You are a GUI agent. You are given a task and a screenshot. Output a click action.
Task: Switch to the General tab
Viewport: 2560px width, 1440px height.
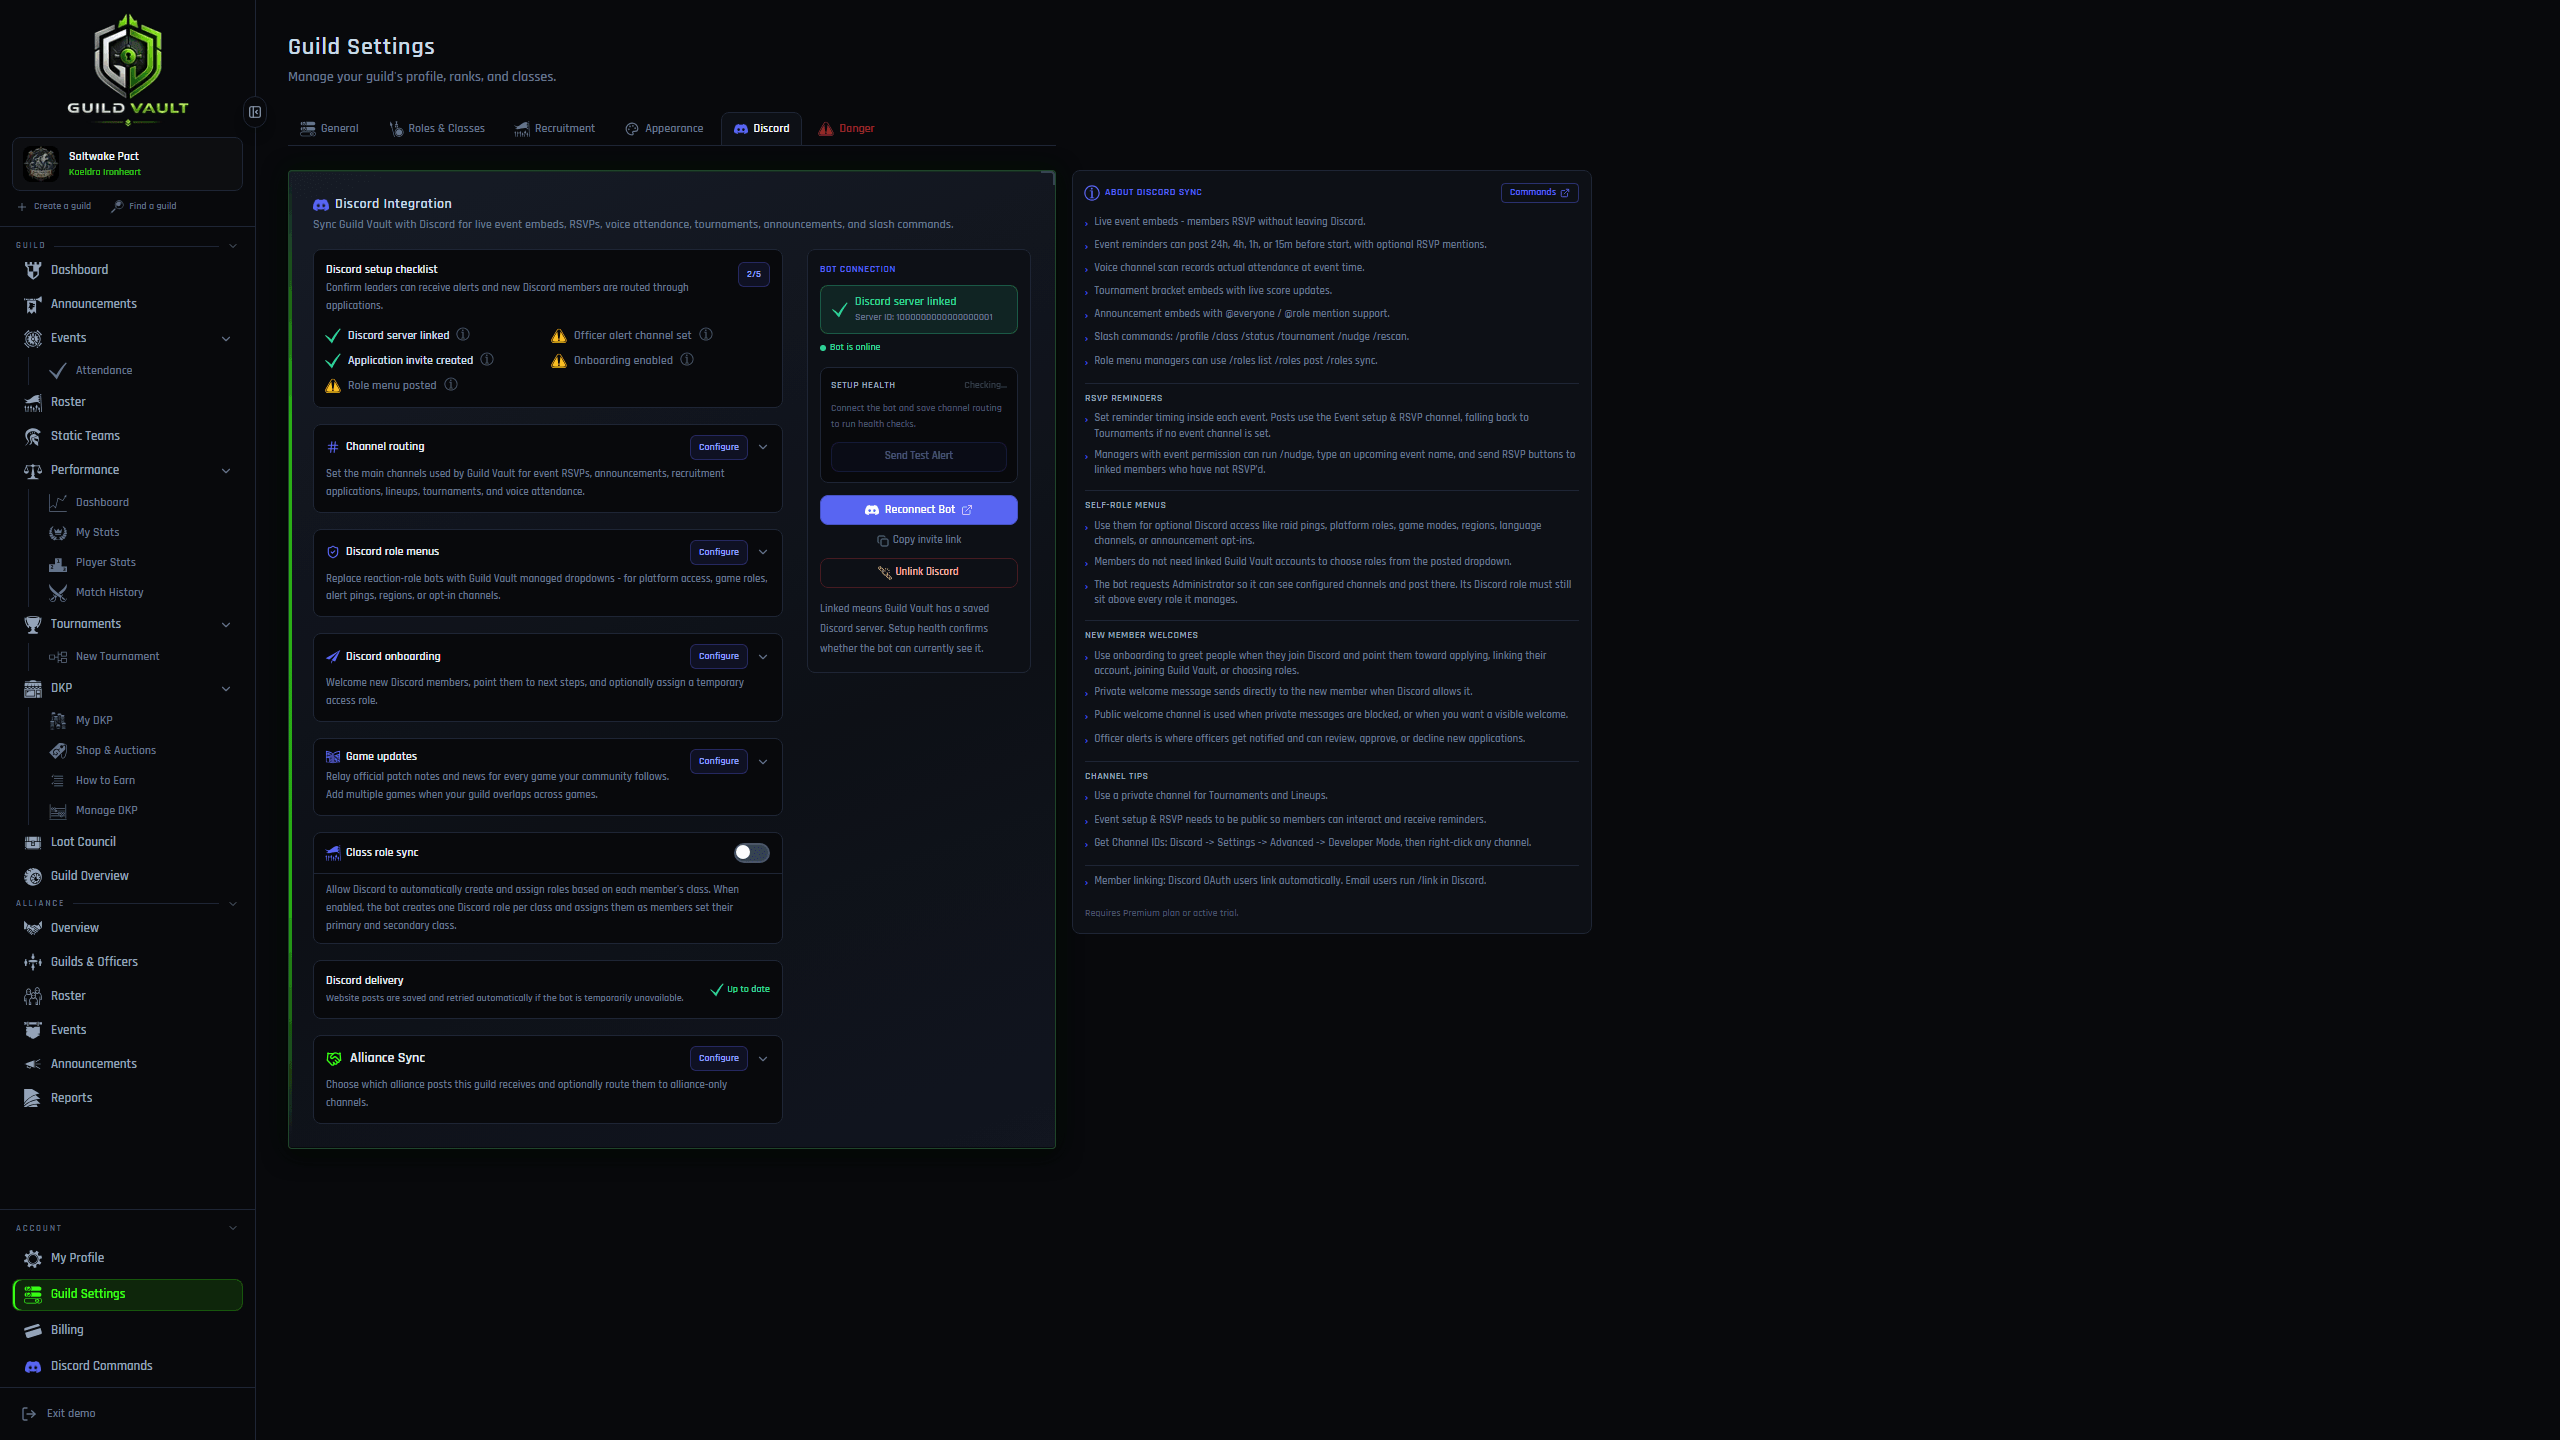tap(329, 129)
